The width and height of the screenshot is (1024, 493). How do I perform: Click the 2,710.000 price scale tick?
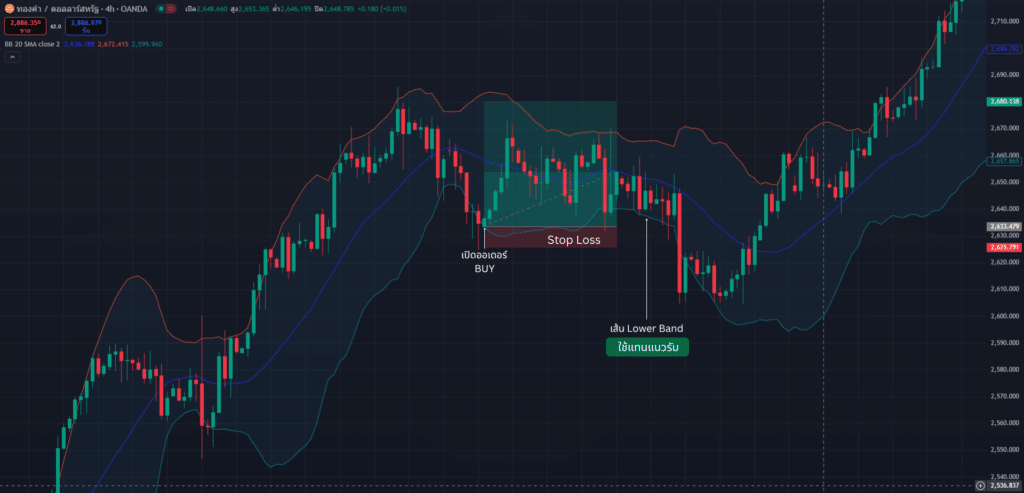point(1005,22)
